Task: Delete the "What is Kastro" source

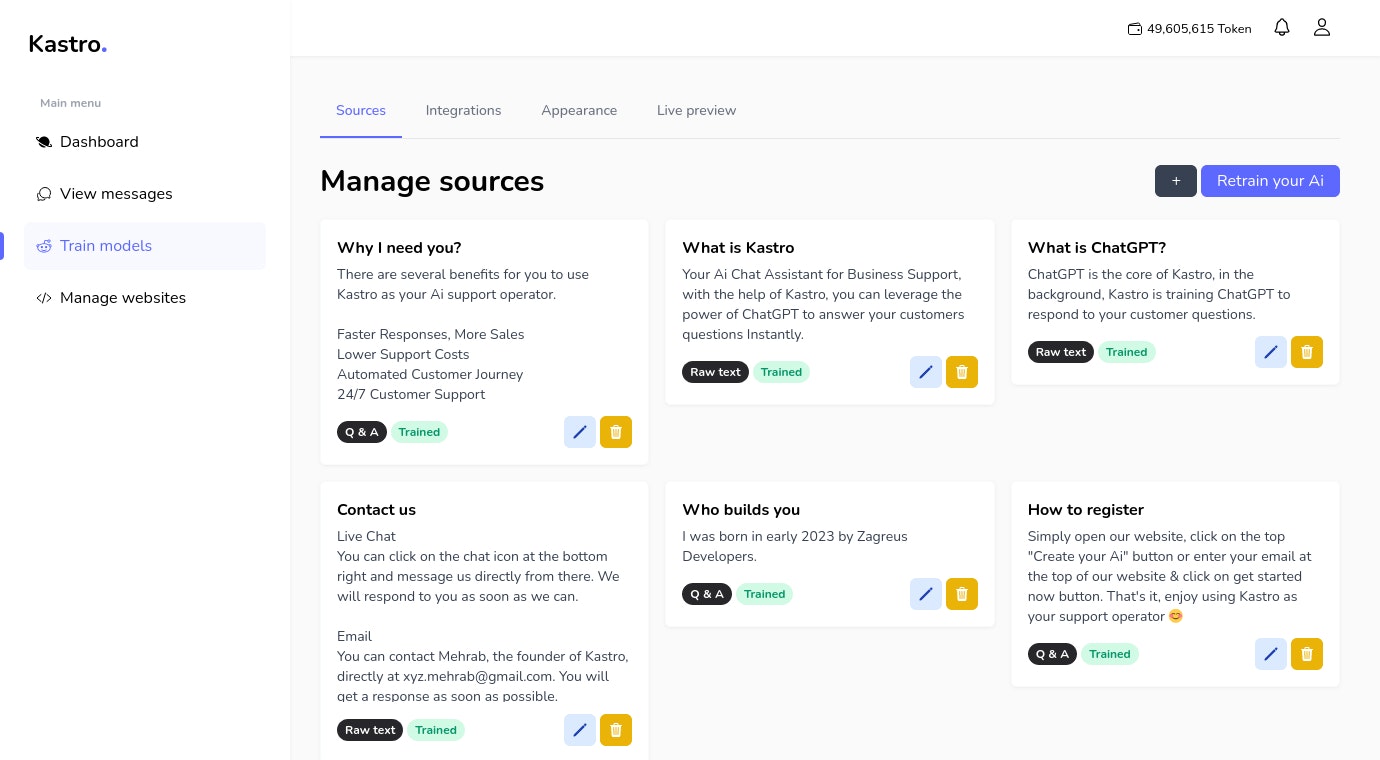Action: coord(962,372)
